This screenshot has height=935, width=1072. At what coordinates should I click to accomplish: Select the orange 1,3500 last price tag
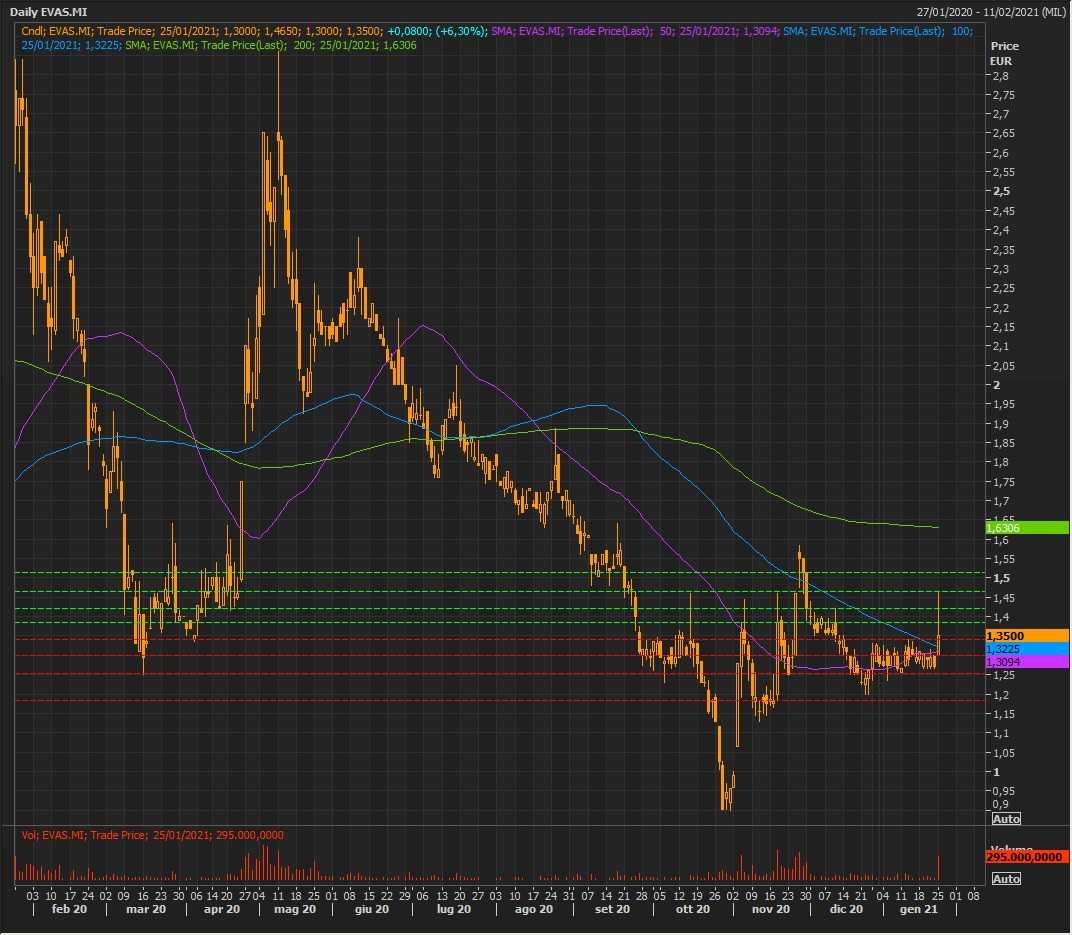1027,635
